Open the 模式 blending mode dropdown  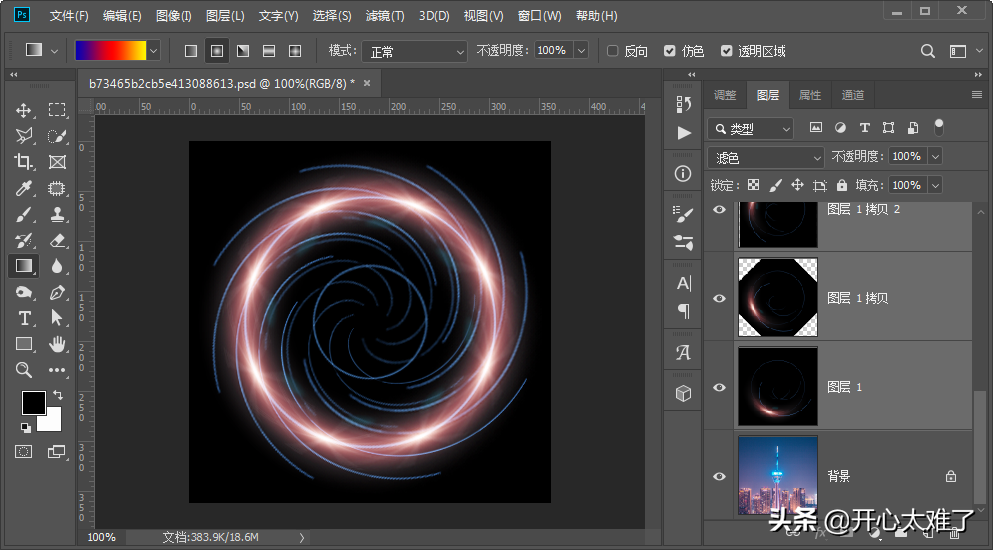414,51
